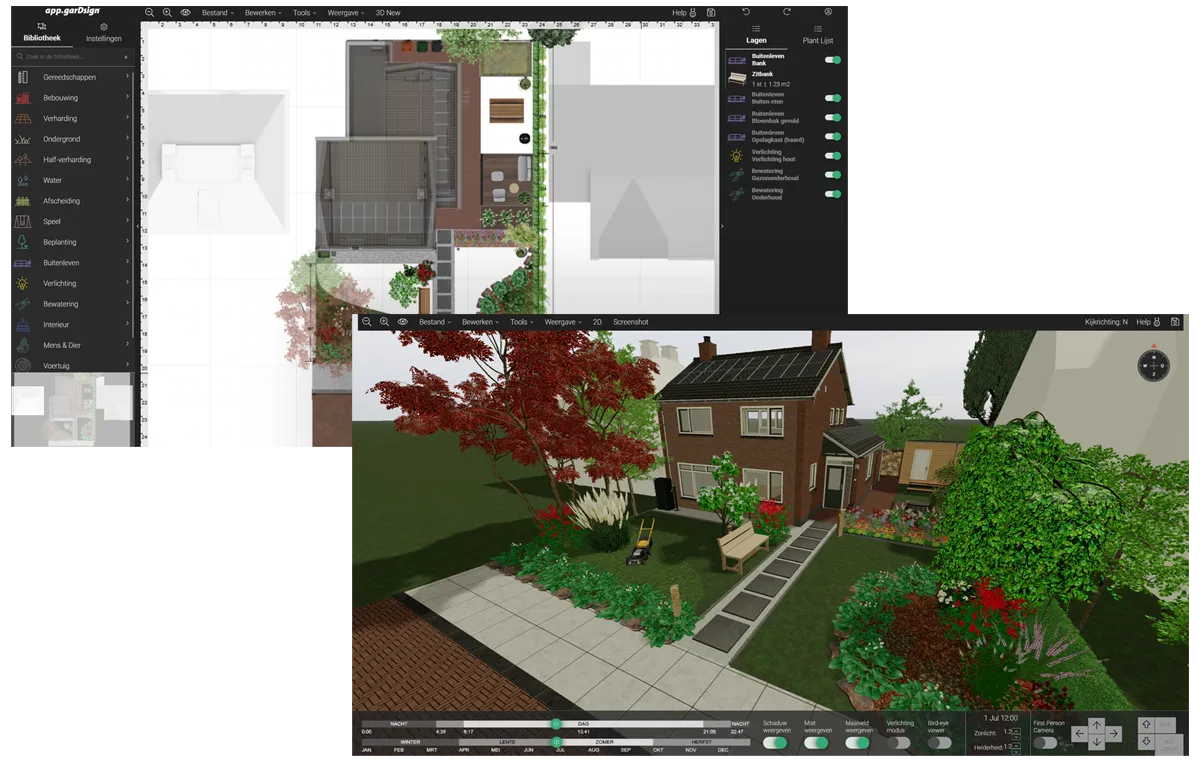Screen dimensions: 1200x762
Task: Open the Gereedschappen library category icon
Action: [22, 77]
